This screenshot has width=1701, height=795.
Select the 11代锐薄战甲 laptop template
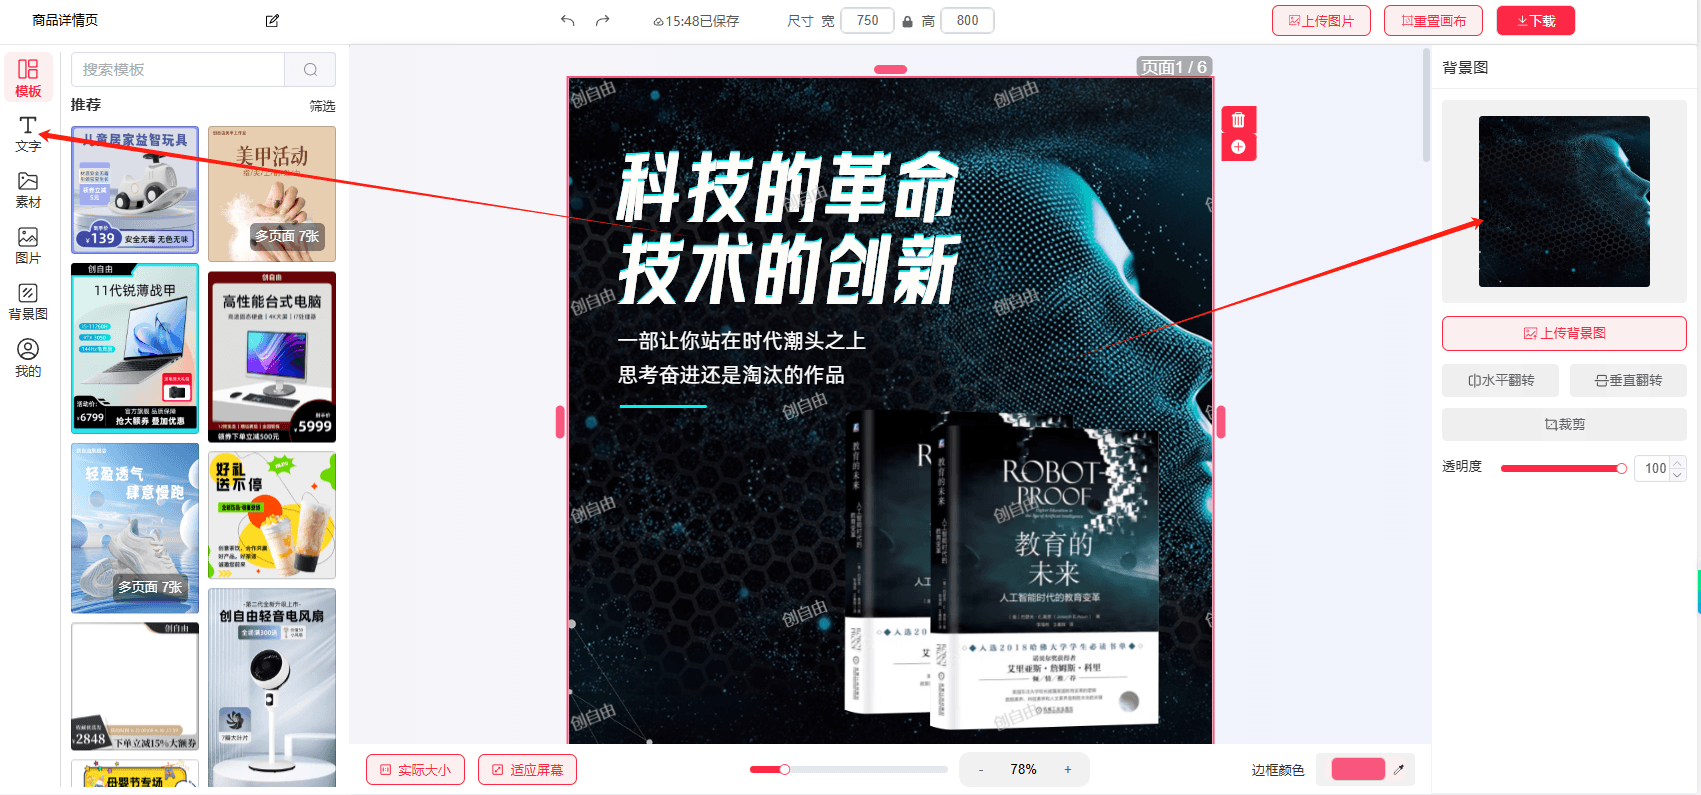[135, 348]
